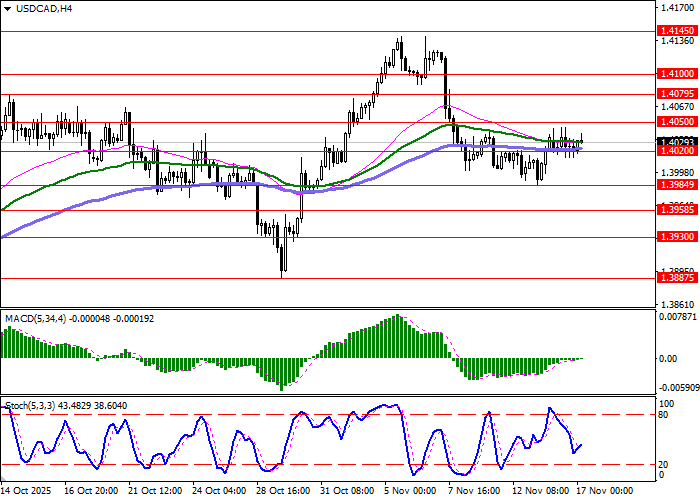Click the MACD zero level 0.00

pos(668,359)
